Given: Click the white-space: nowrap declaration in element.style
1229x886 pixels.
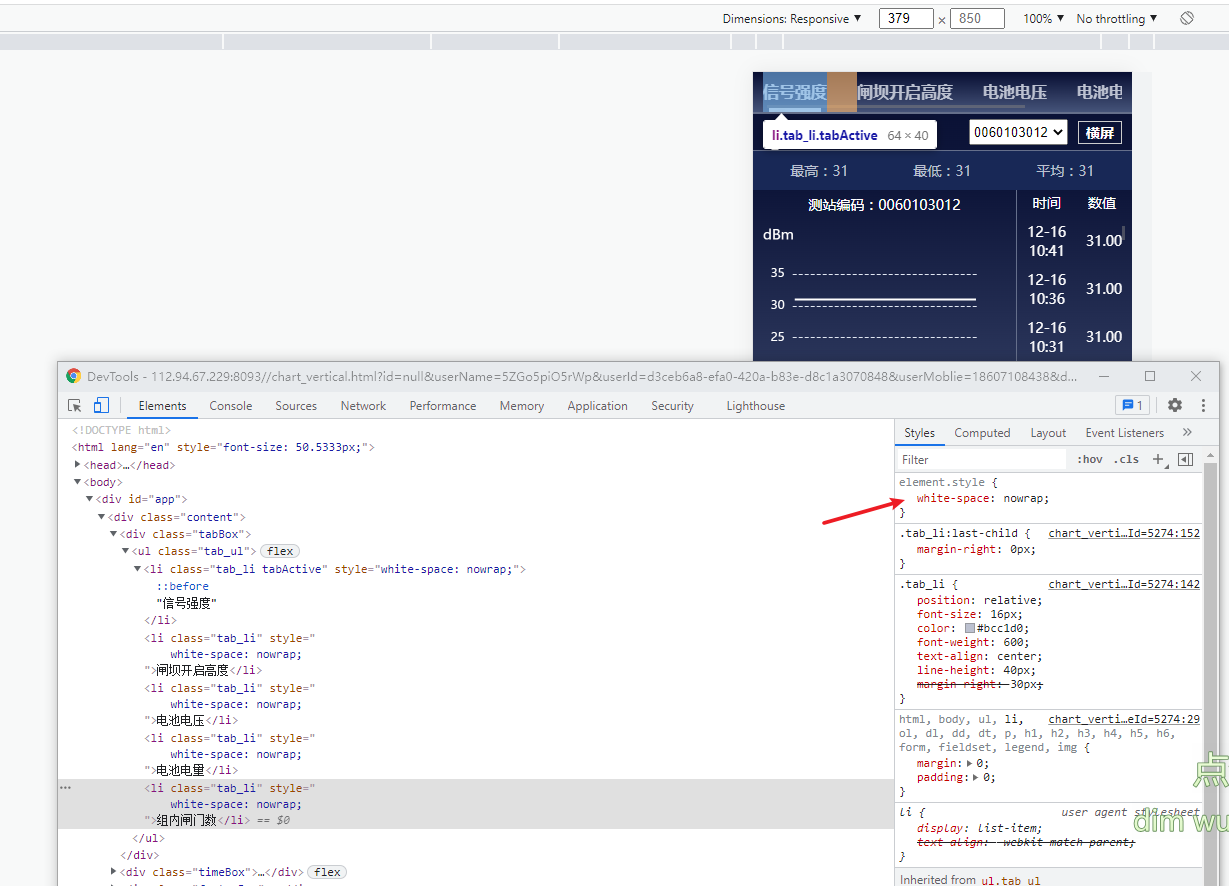Looking at the screenshot, I should point(983,498).
